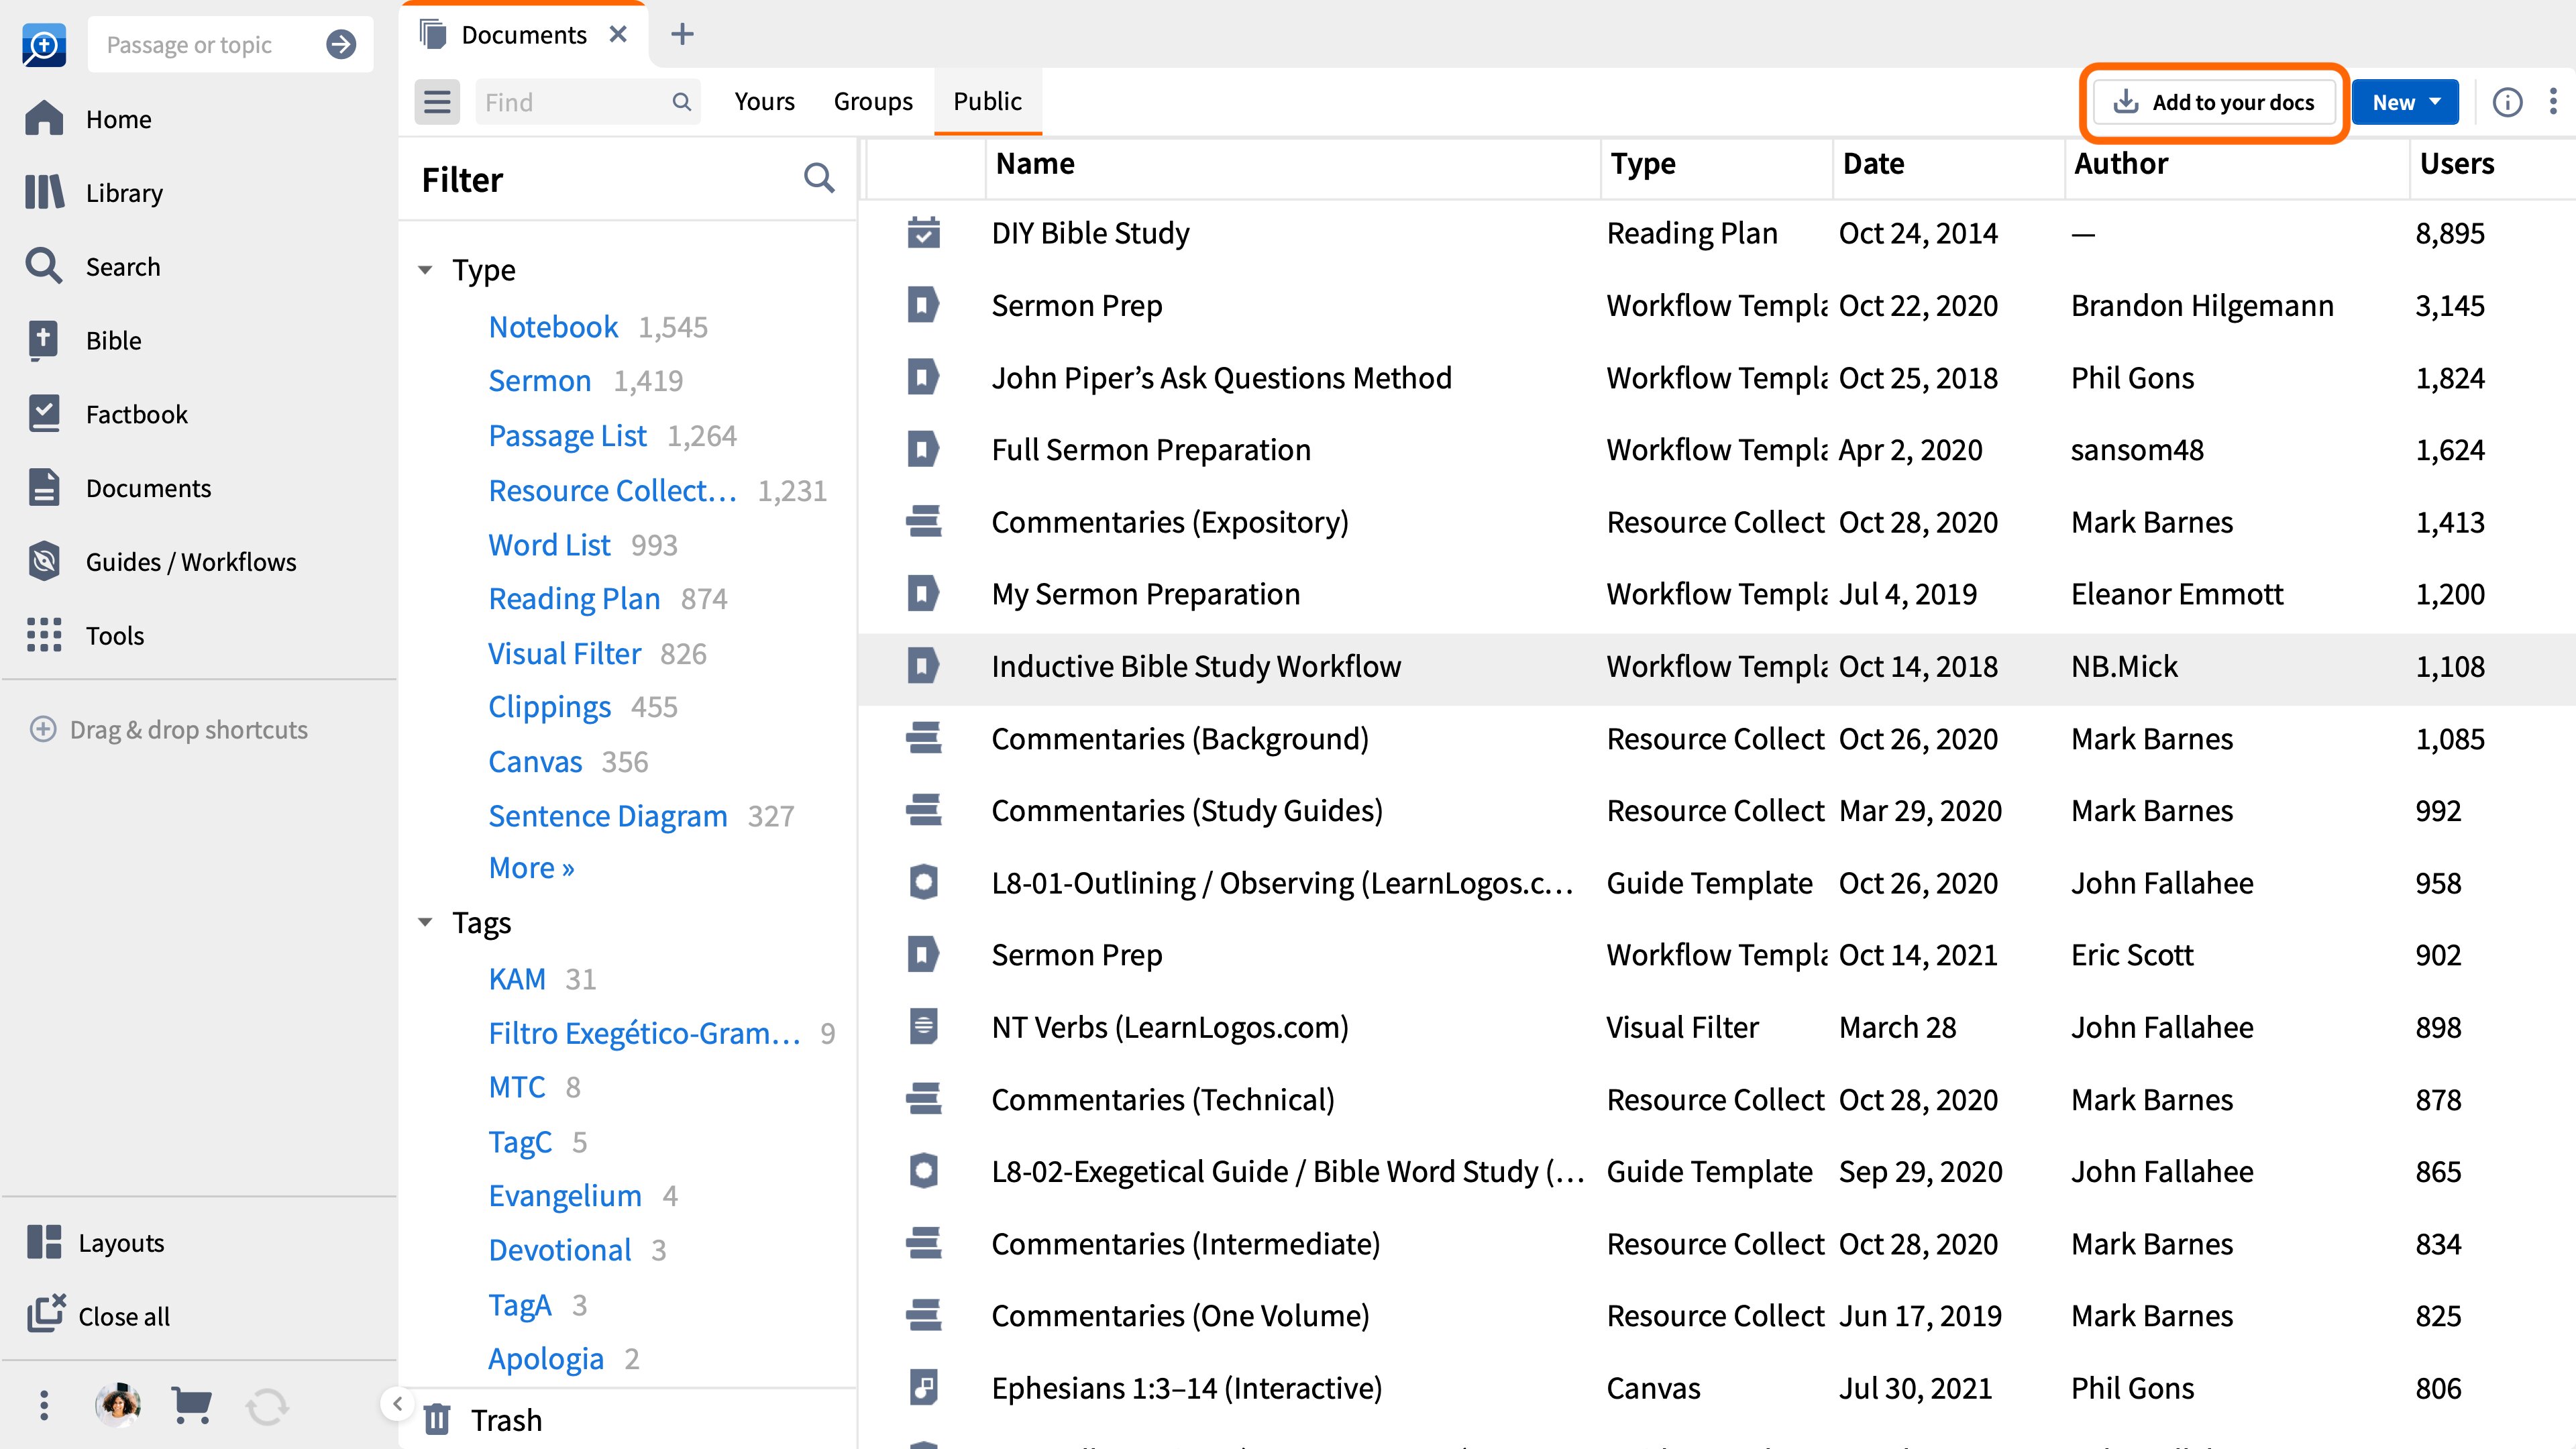Collapse the Type filter section
The height and width of the screenshot is (1449, 2576).
pyautogui.click(x=425, y=270)
